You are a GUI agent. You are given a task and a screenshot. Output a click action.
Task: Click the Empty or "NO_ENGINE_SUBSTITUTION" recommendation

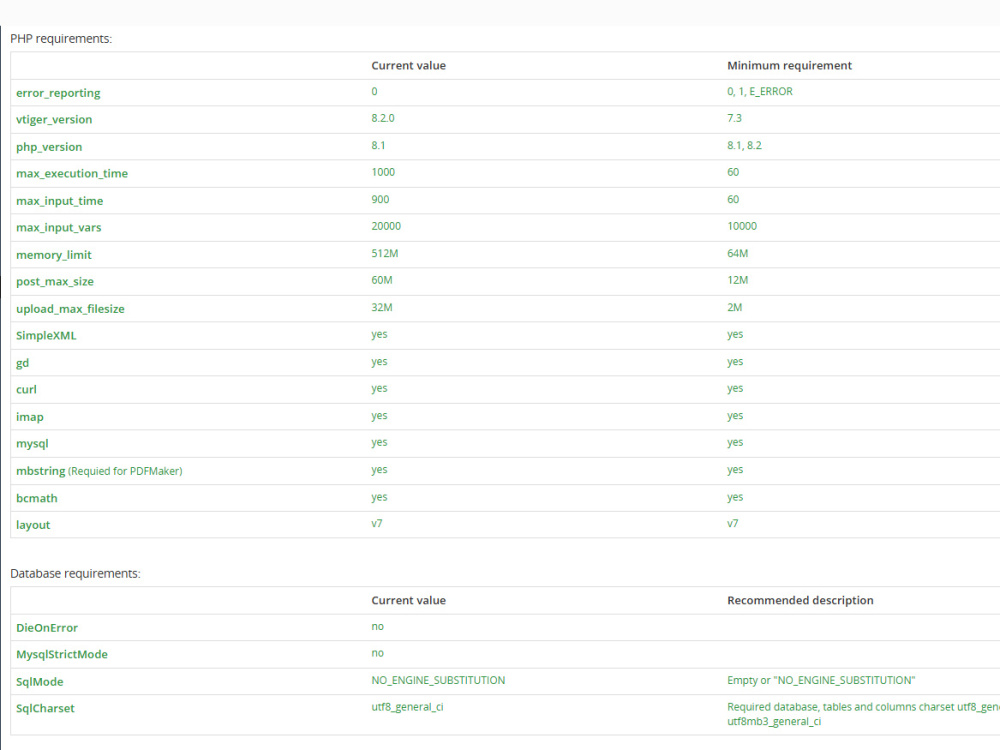[821, 681]
